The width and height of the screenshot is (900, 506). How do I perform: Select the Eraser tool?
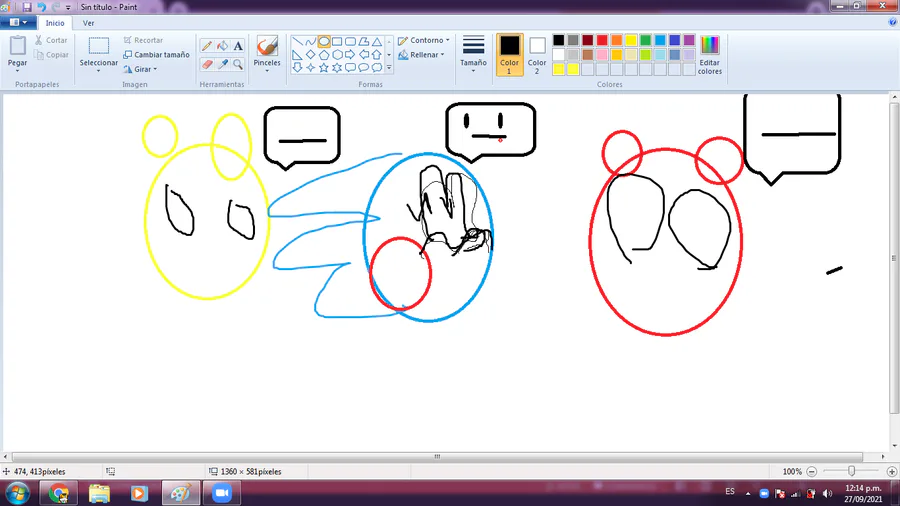pos(207,64)
